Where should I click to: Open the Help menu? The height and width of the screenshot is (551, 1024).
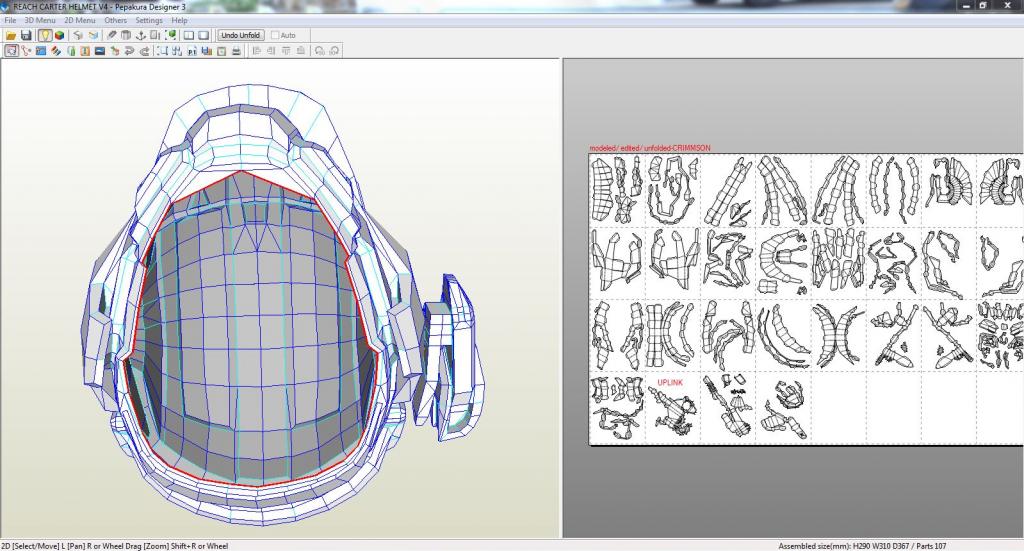point(180,20)
